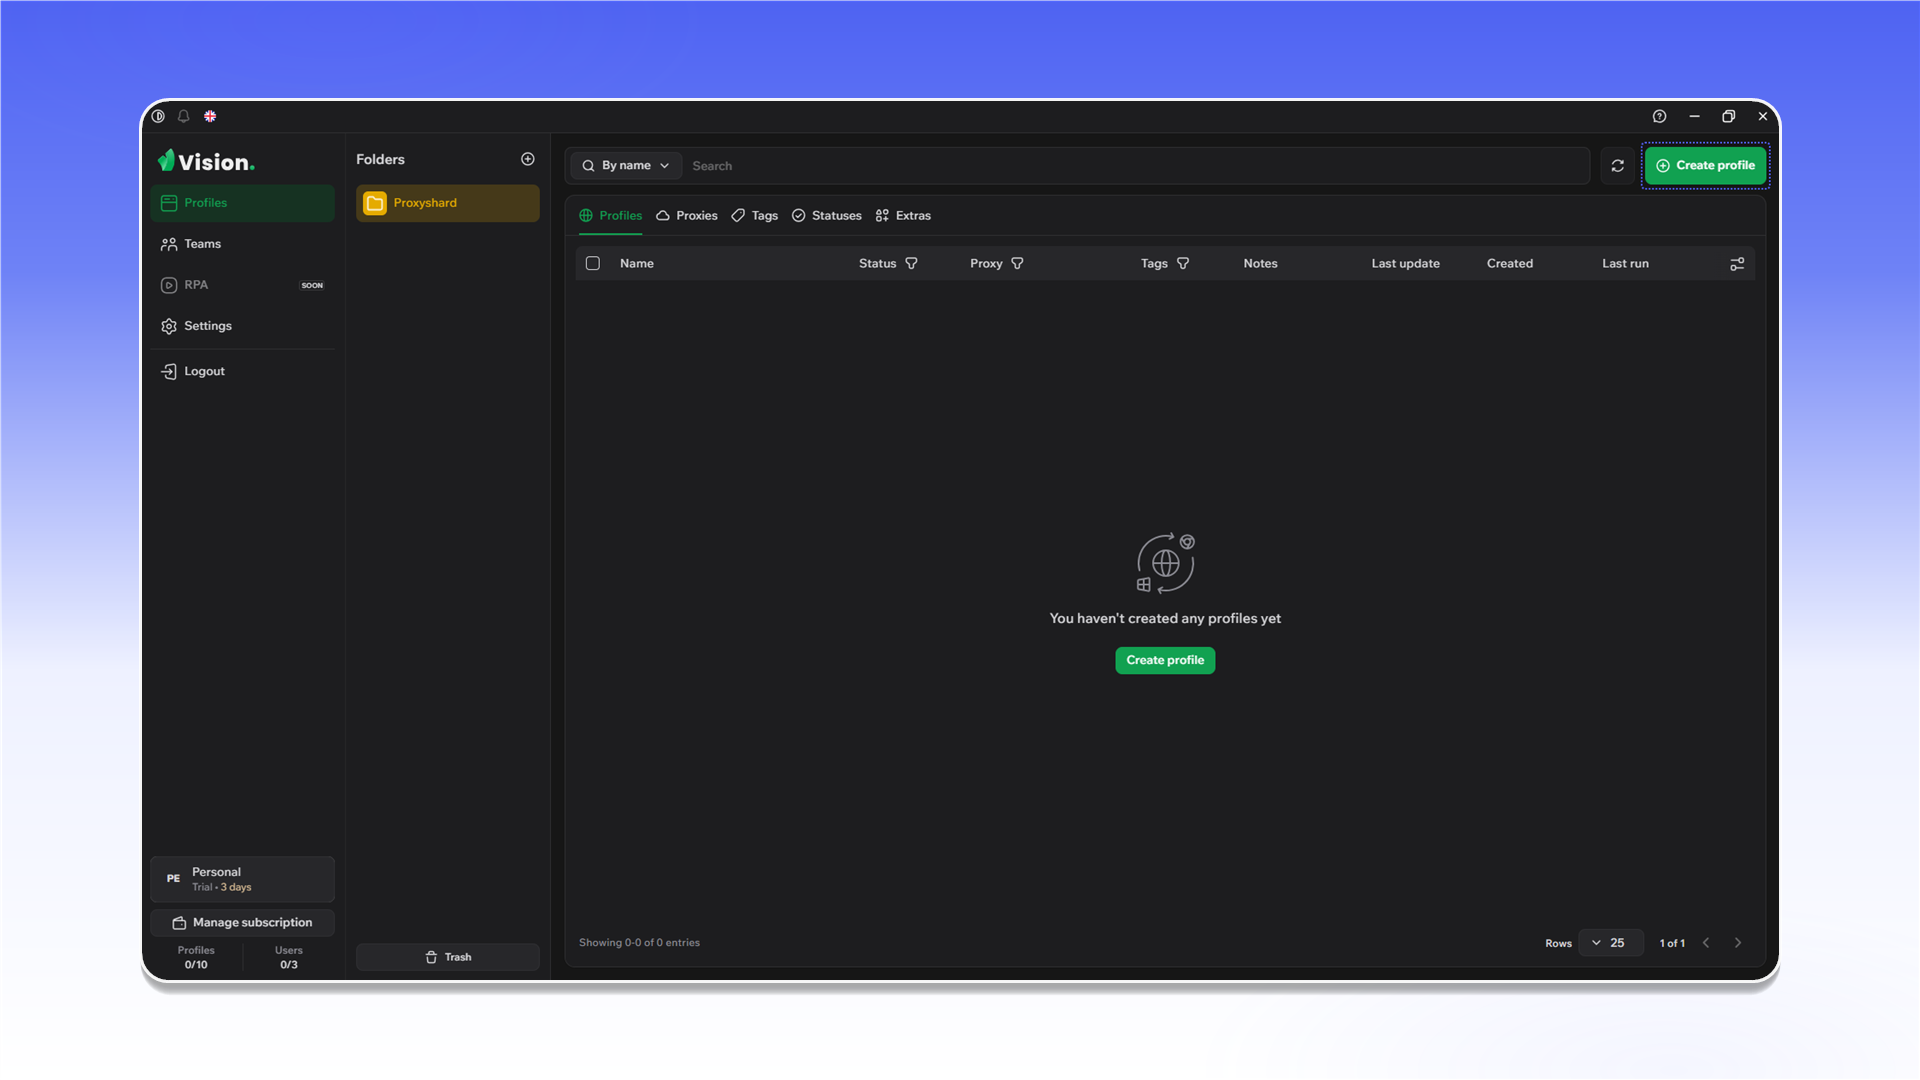Open RPA in the sidebar
This screenshot has height=1080, width=1920.
(x=243, y=285)
